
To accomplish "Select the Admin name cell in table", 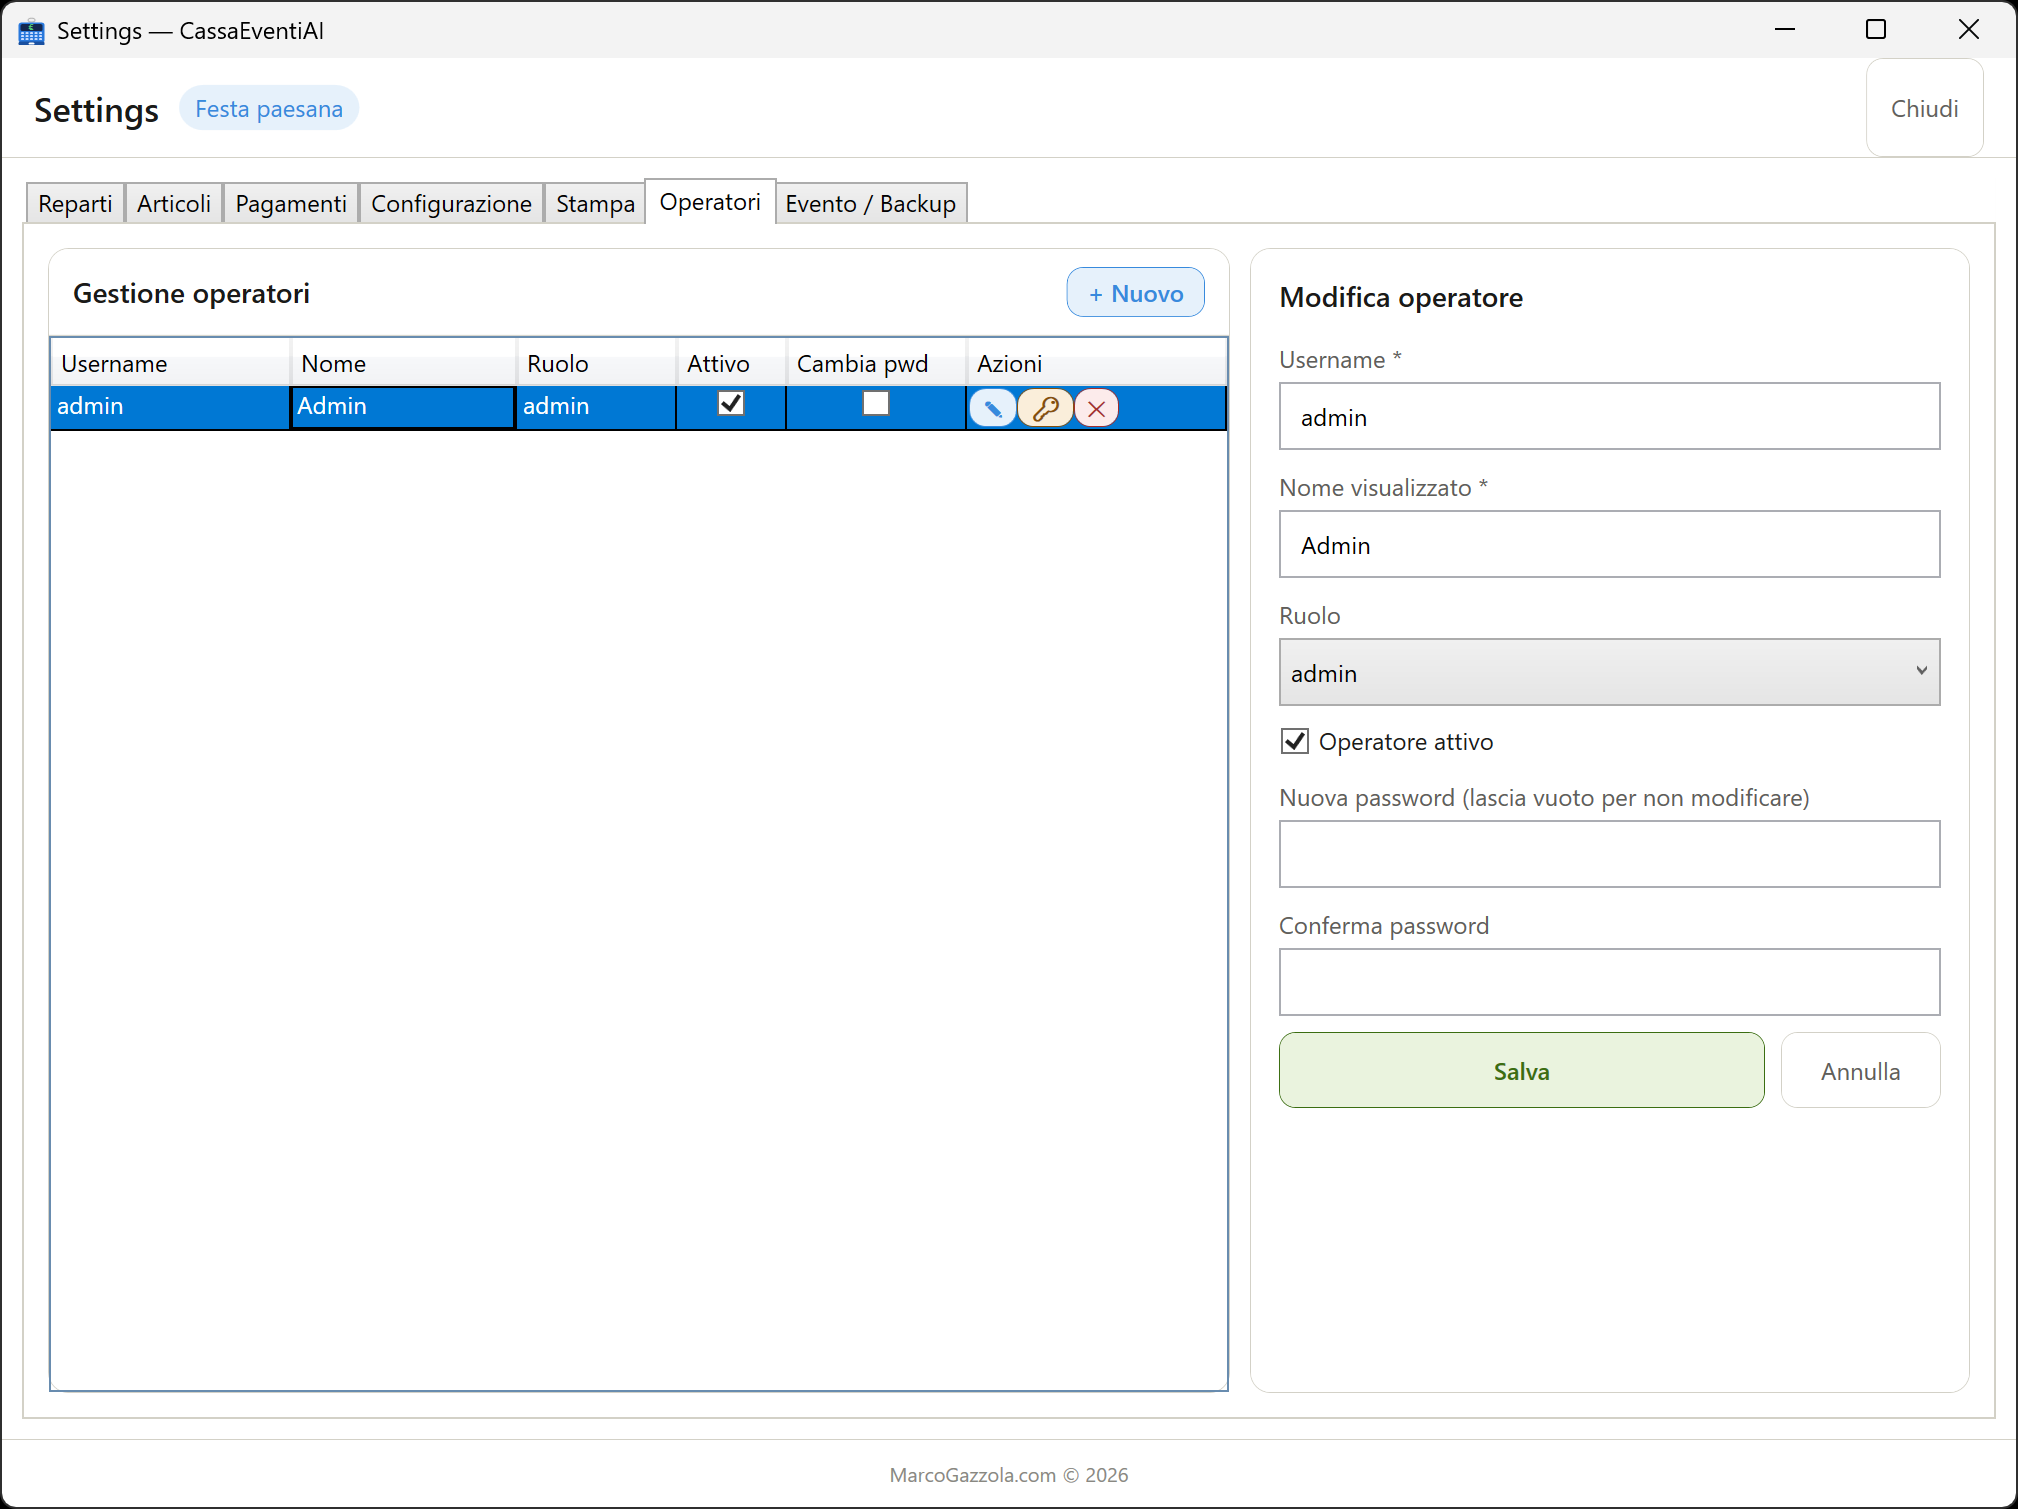I will pyautogui.click(x=403, y=407).
